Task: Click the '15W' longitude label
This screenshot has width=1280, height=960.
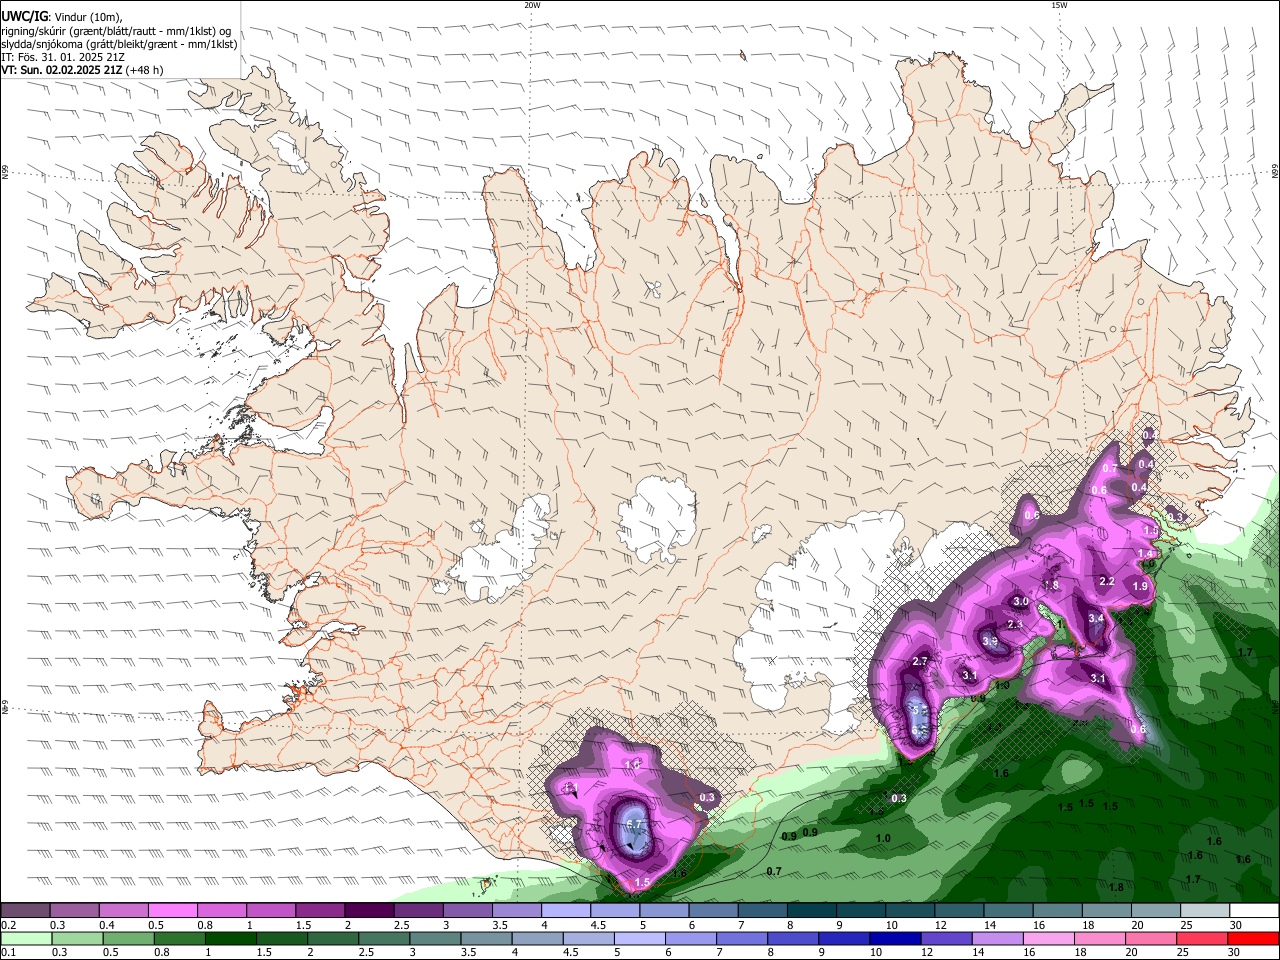Action: (1059, 5)
